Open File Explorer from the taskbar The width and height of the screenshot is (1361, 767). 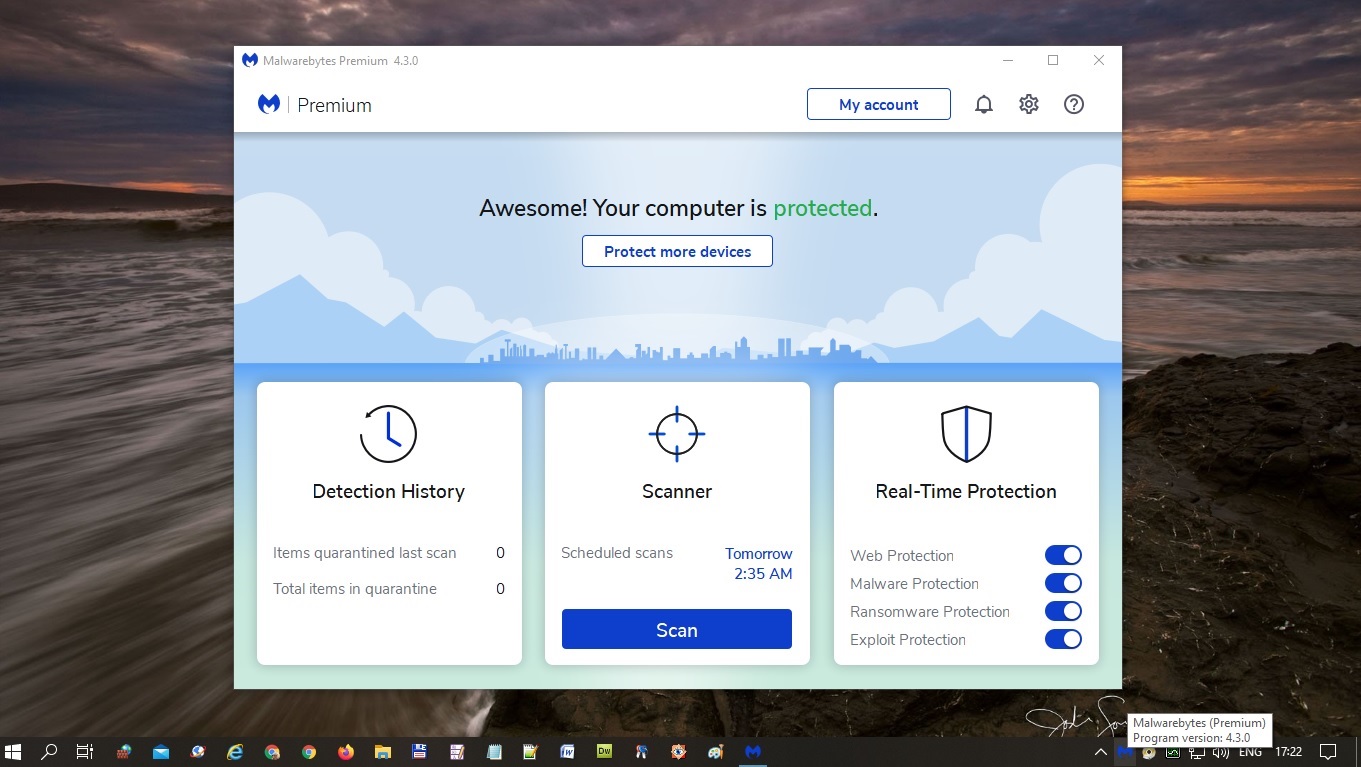click(383, 751)
